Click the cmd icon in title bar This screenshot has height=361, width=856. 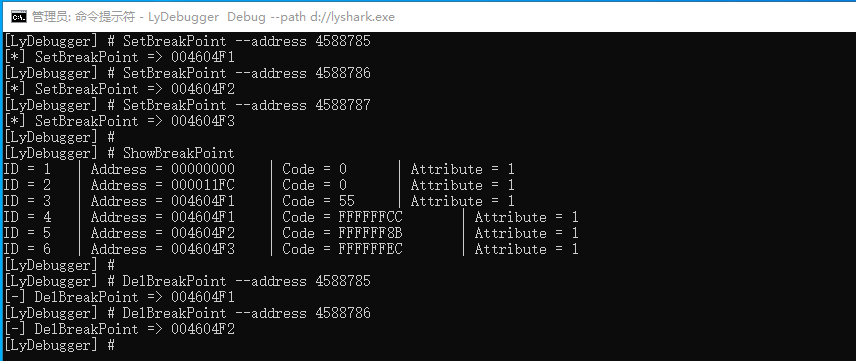[18, 16]
